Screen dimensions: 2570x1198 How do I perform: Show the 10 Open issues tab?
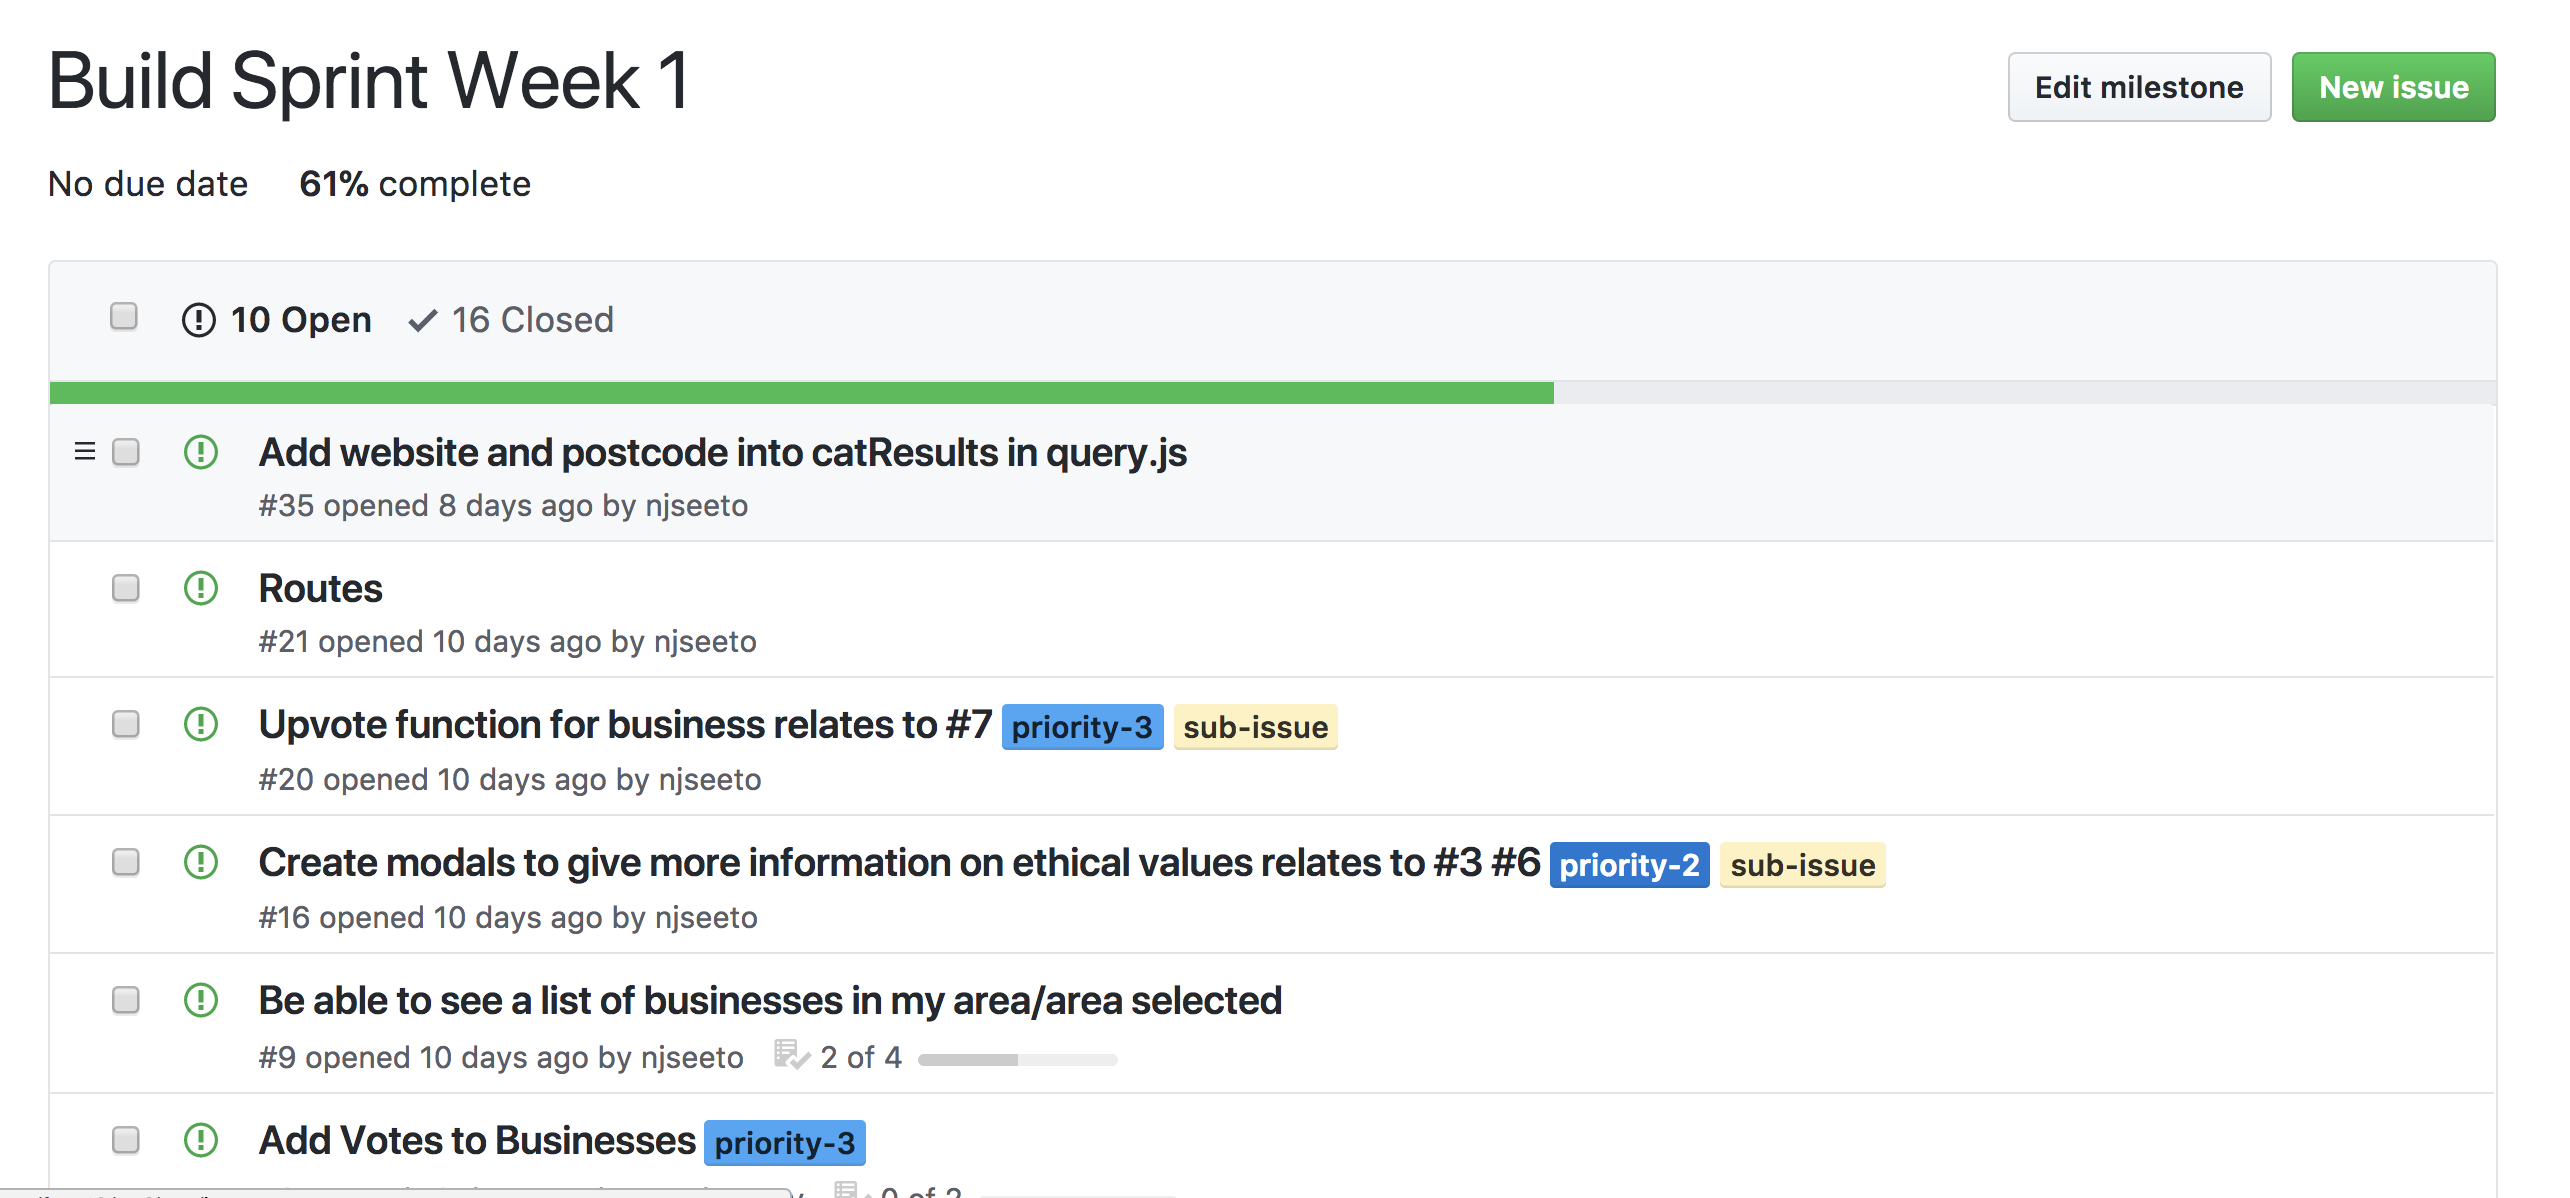300,321
